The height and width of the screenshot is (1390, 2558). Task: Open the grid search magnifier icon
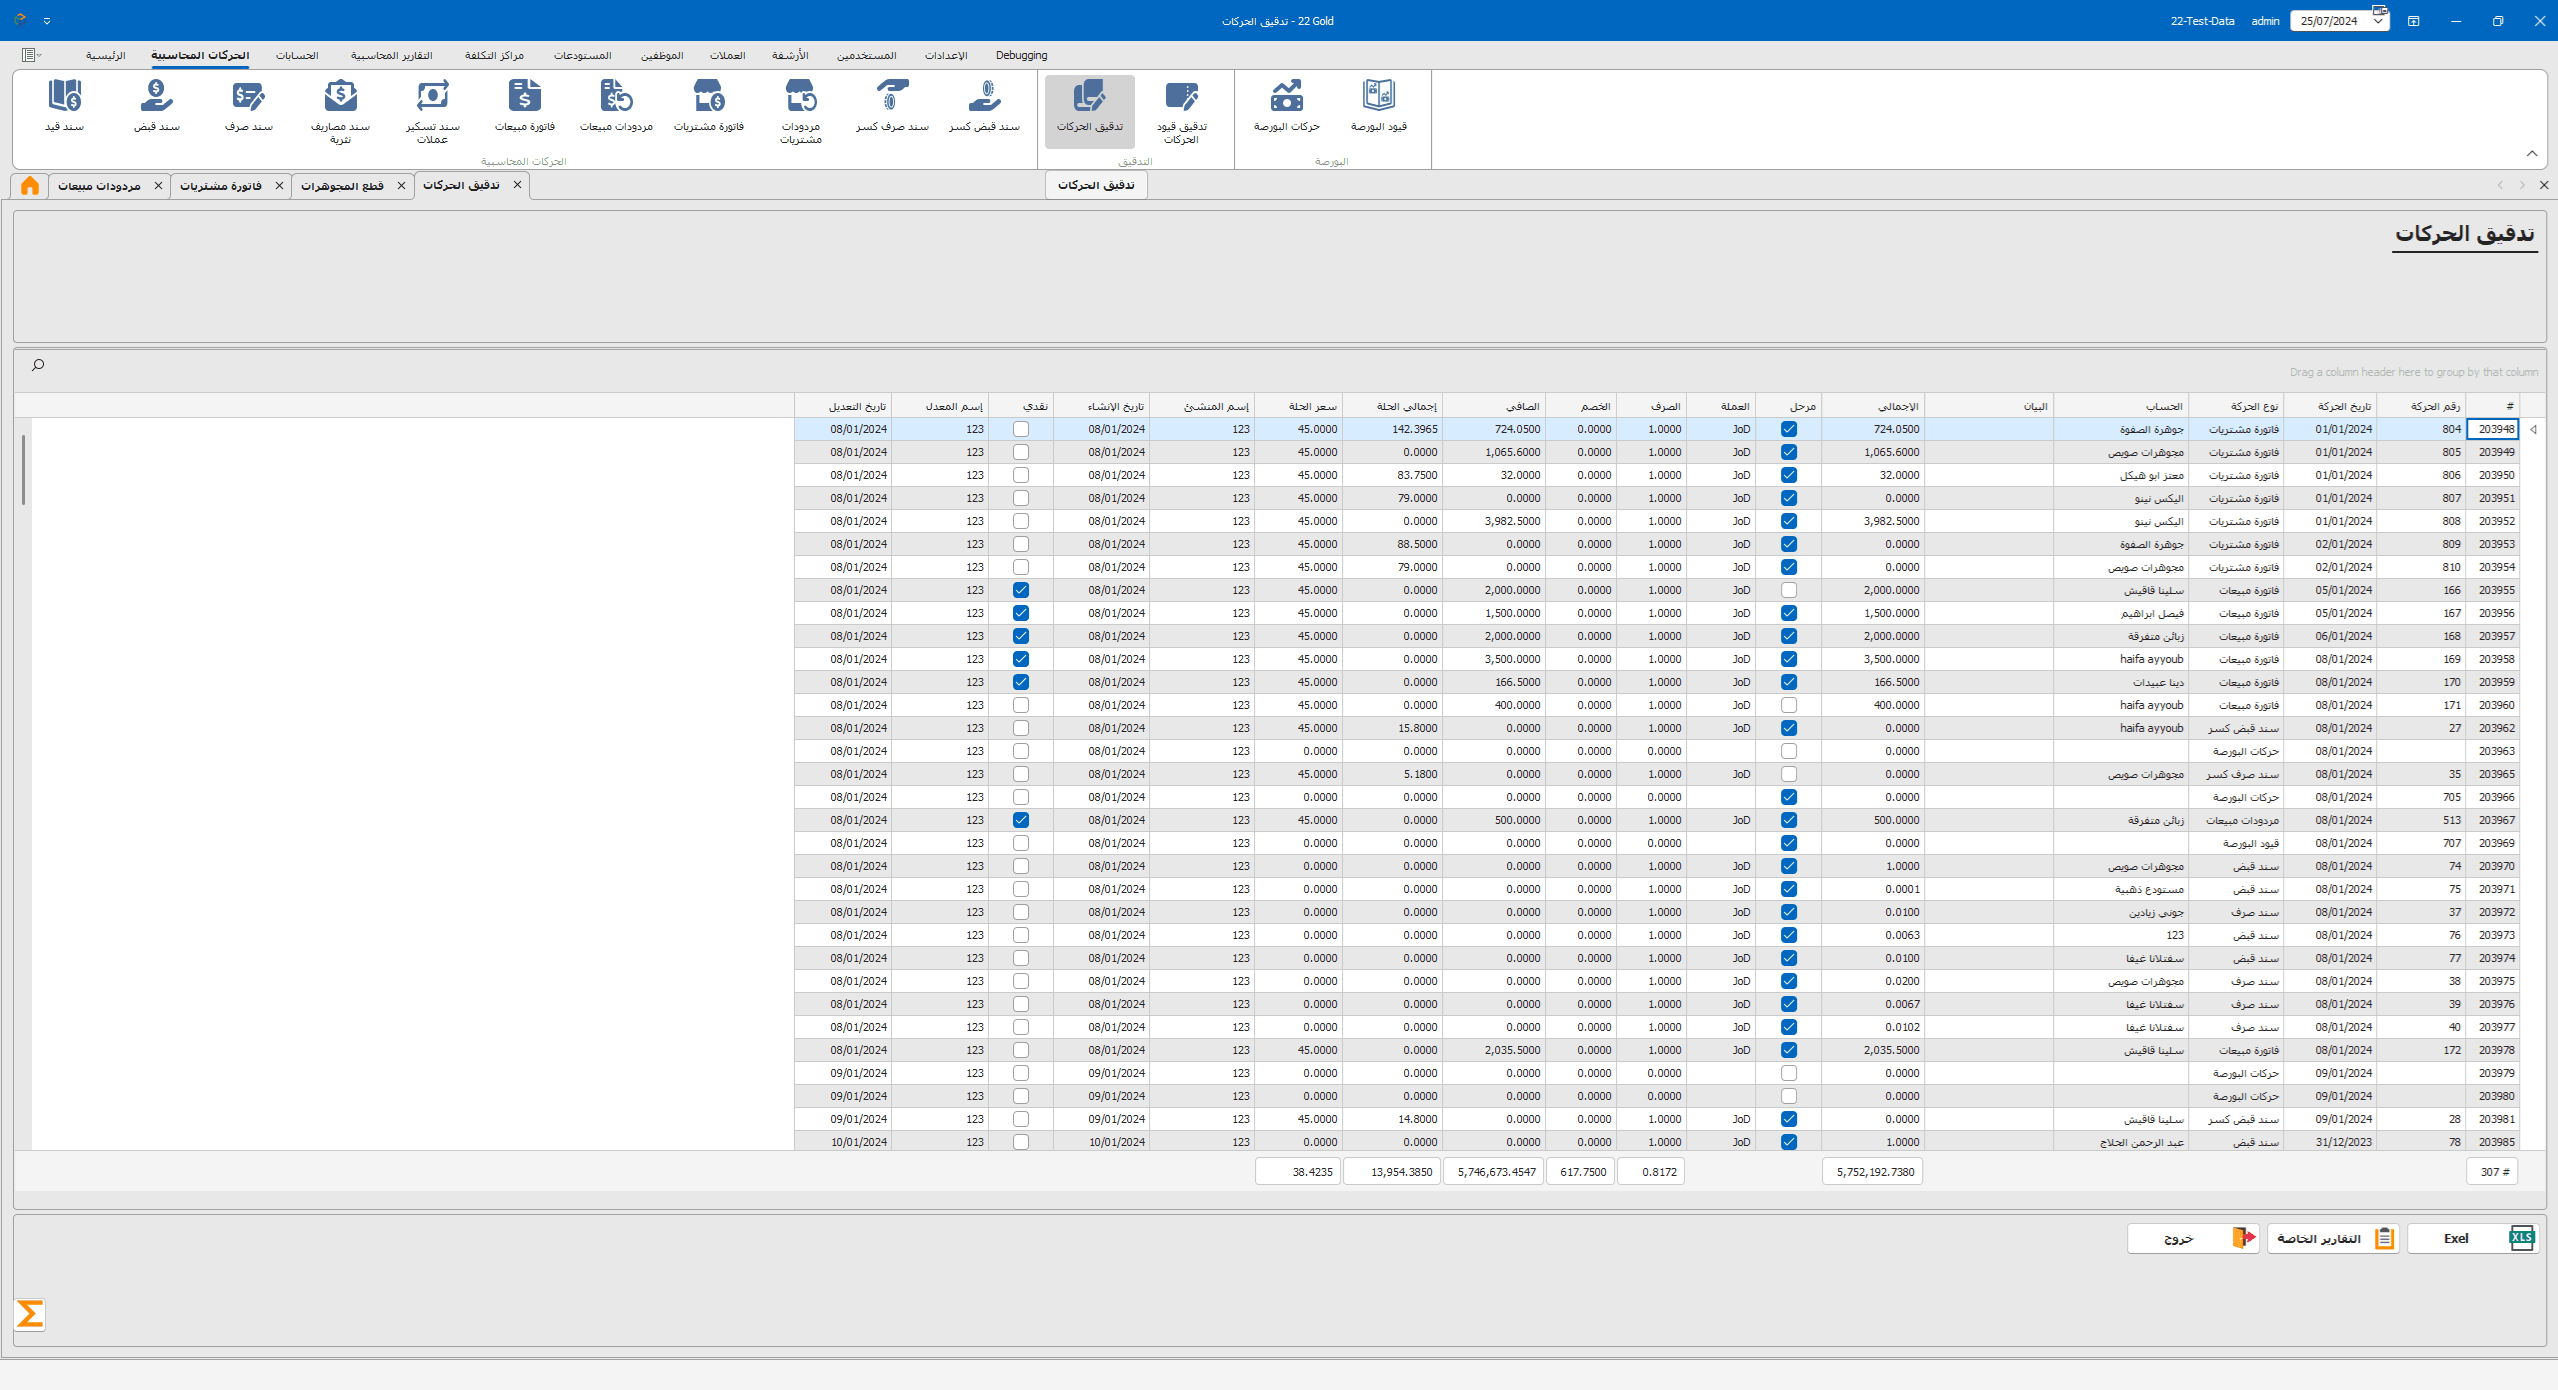click(38, 365)
